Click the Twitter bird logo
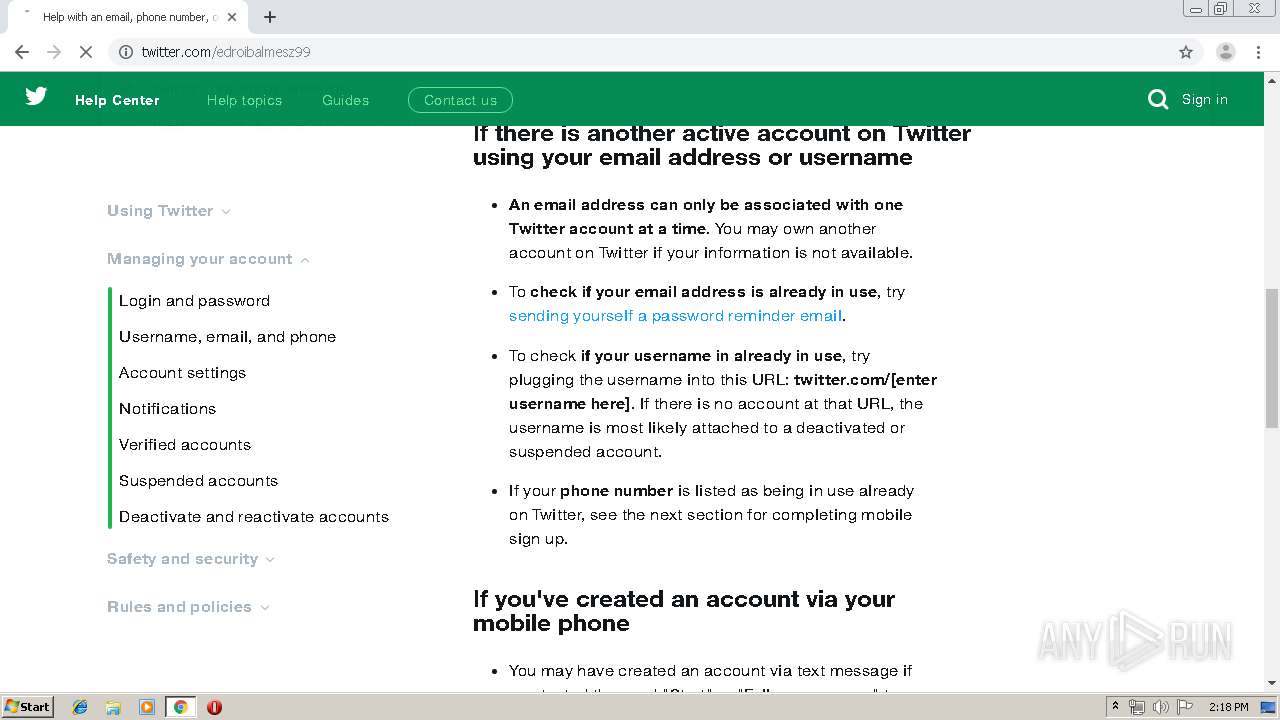1280x720 pixels. 36,96
